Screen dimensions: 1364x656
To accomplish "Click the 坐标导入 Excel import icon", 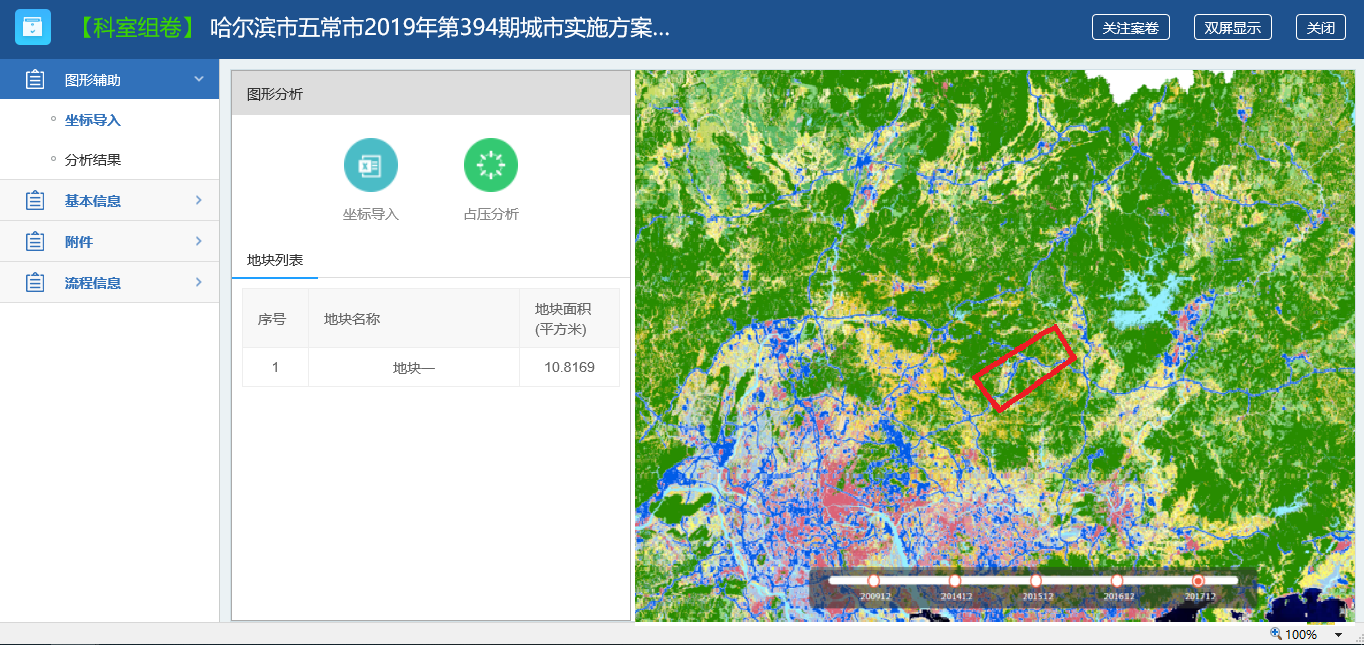I will [x=370, y=165].
